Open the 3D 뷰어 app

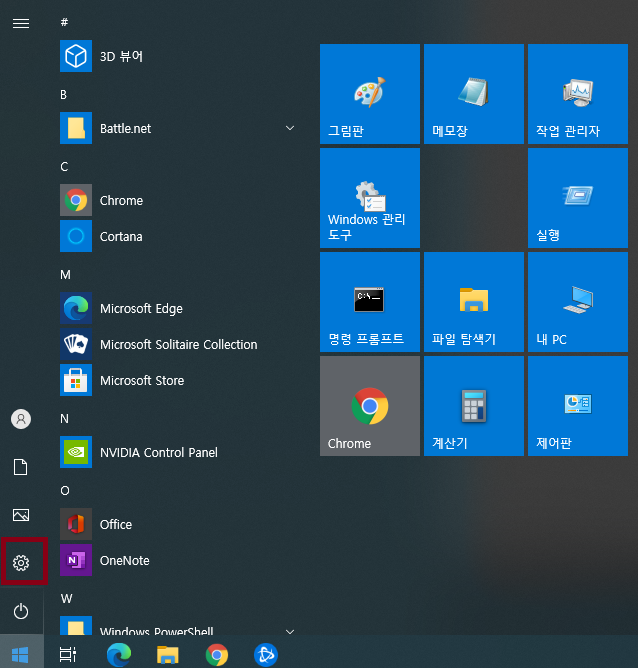(x=179, y=56)
